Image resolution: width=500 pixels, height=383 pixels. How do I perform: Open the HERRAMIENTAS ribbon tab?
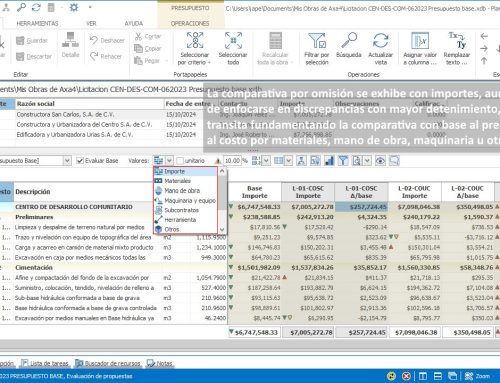(x=37, y=23)
